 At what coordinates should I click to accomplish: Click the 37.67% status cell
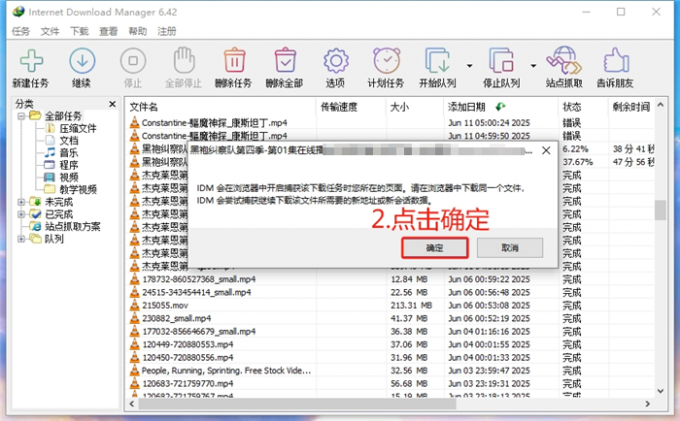[578, 162]
